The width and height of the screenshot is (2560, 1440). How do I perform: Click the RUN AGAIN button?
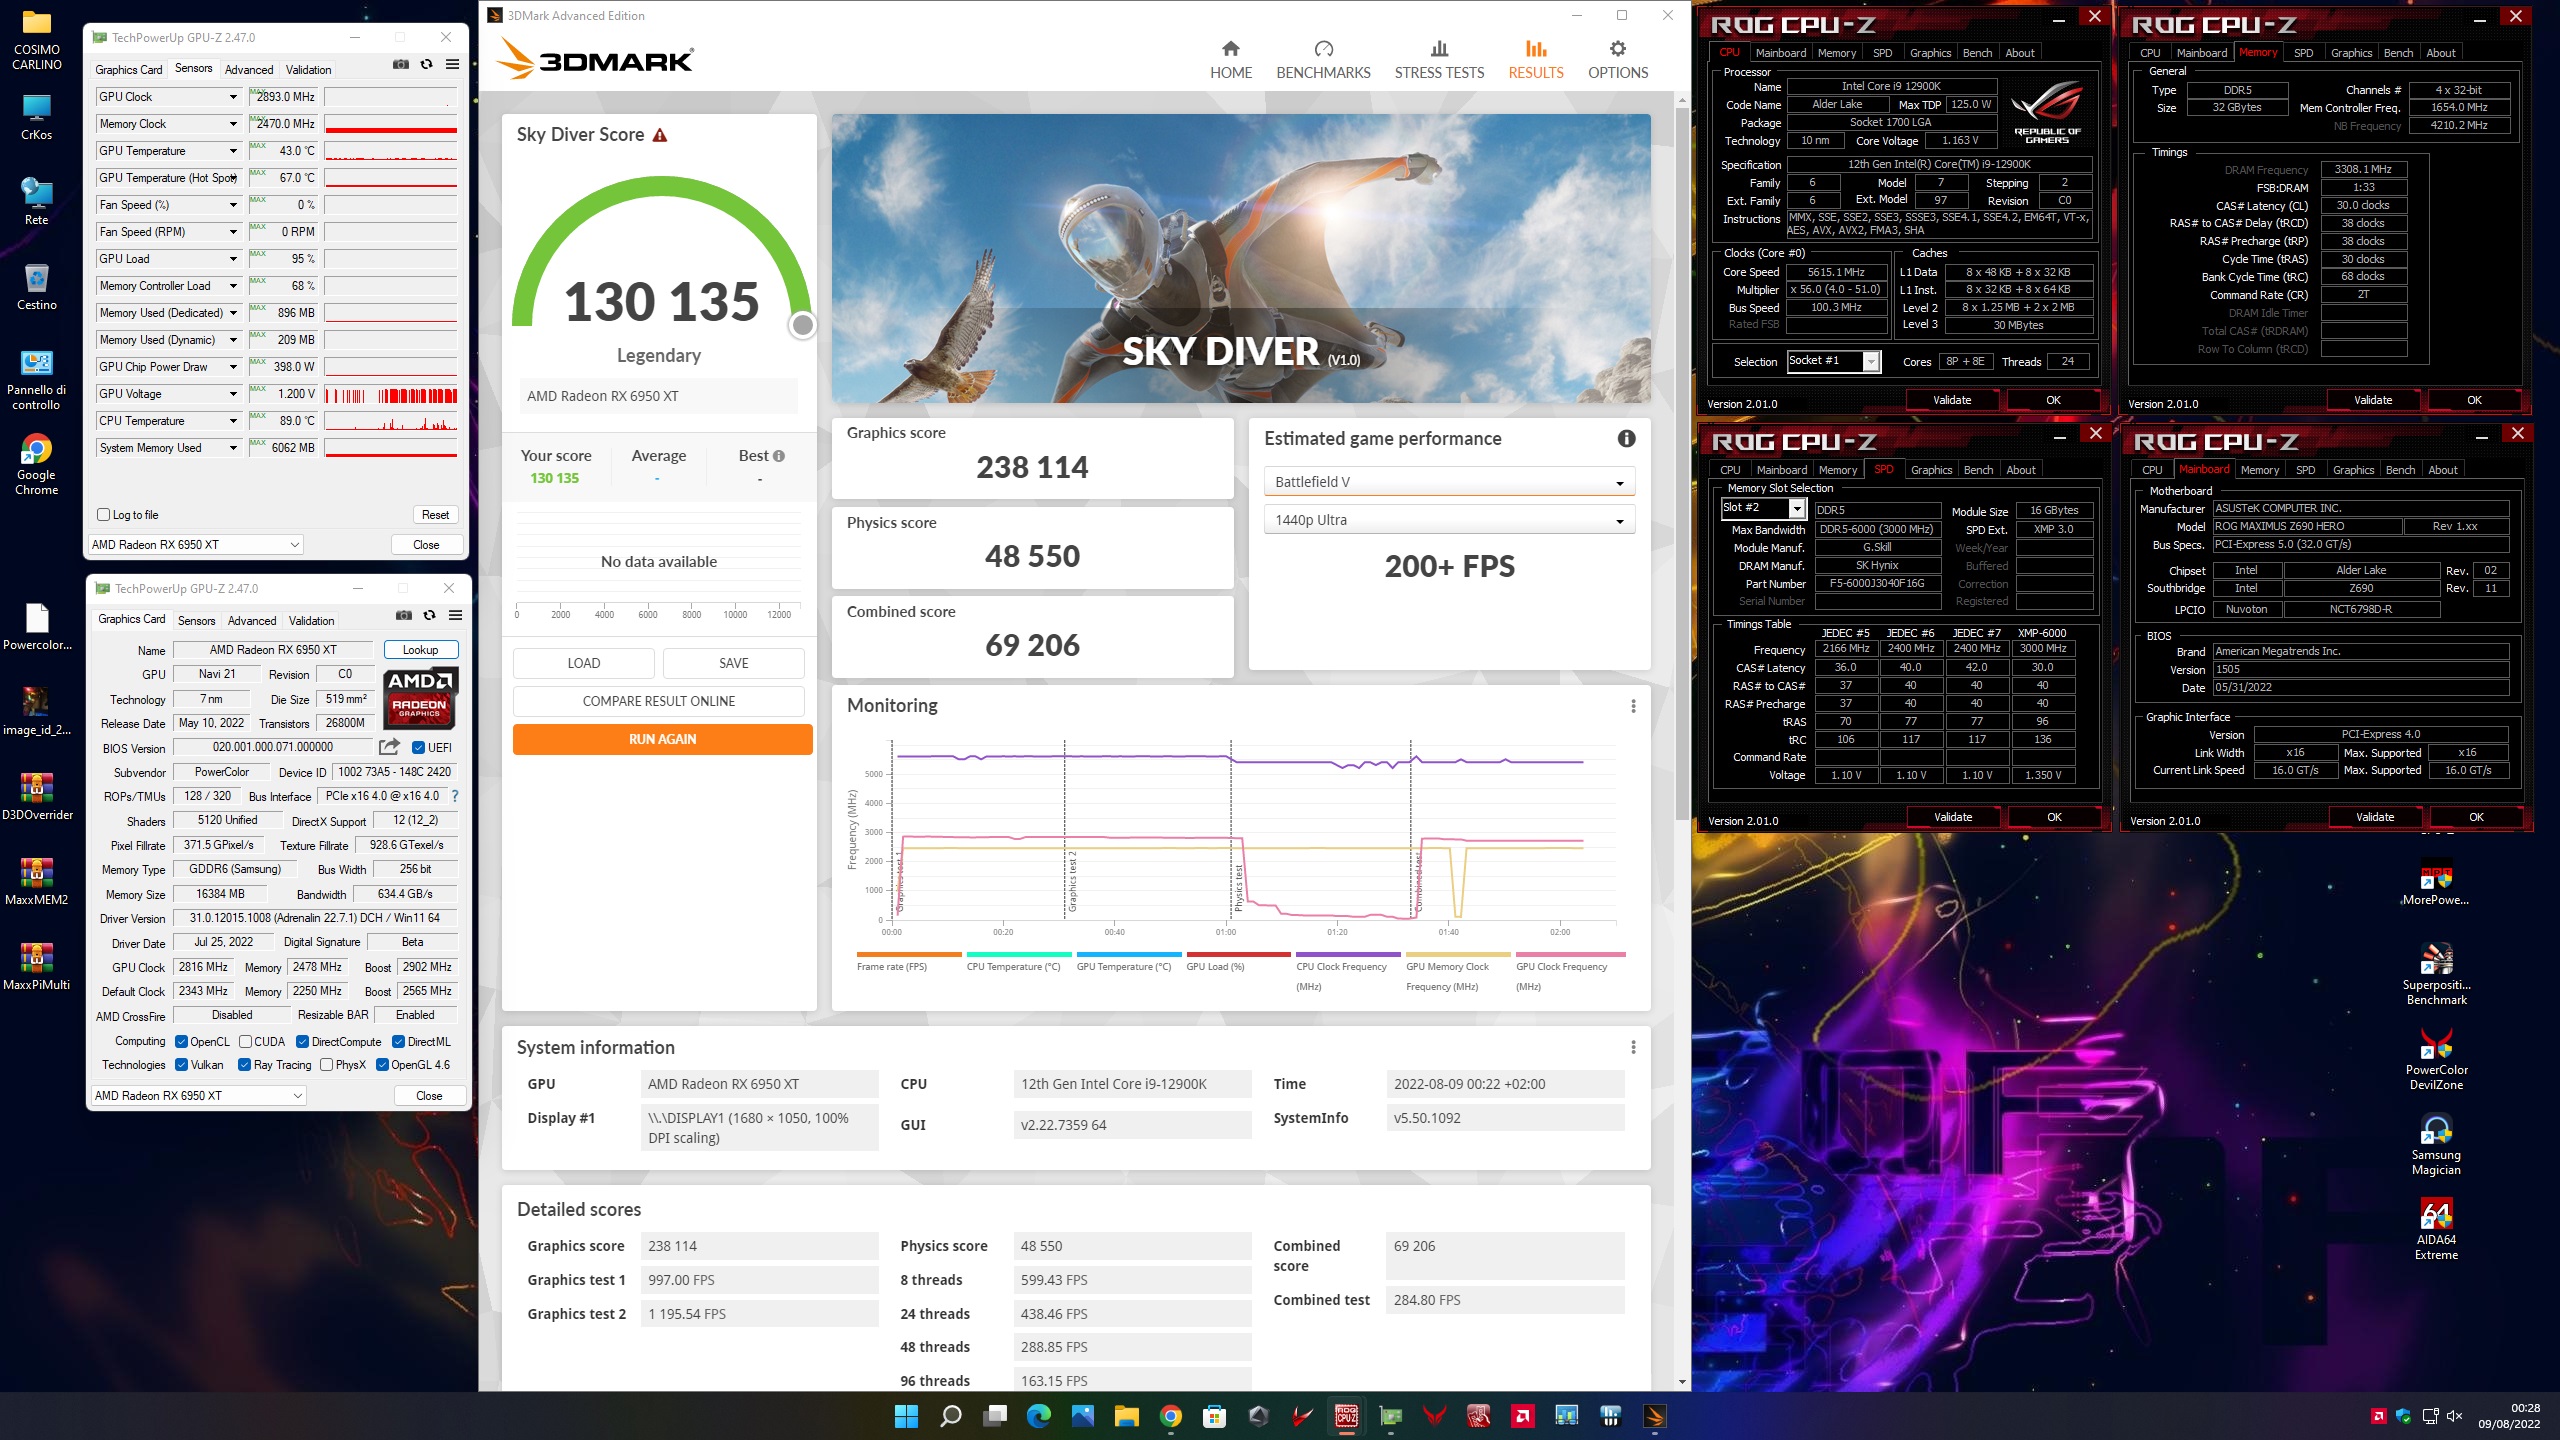tap(662, 739)
